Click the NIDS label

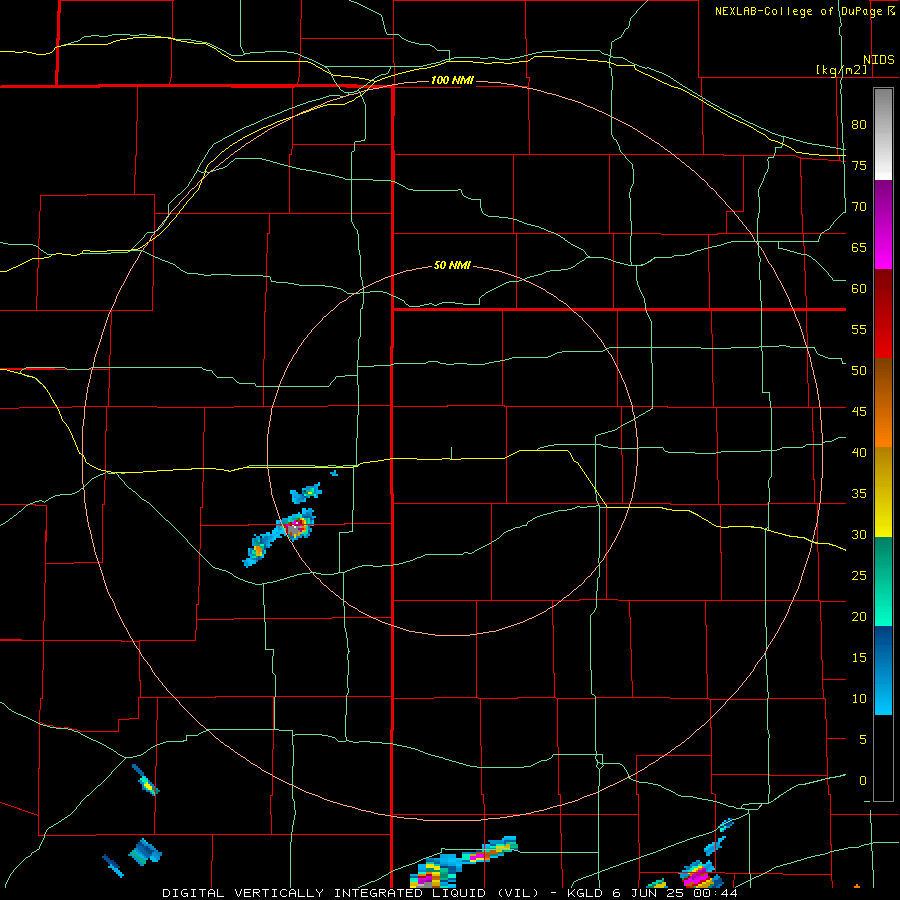pos(879,60)
